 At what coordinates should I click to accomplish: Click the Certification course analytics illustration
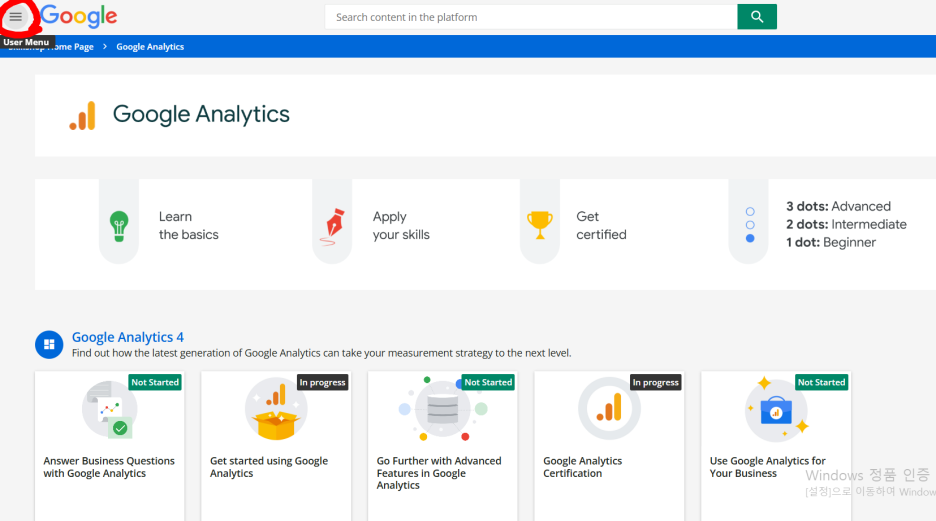coord(609,409)
